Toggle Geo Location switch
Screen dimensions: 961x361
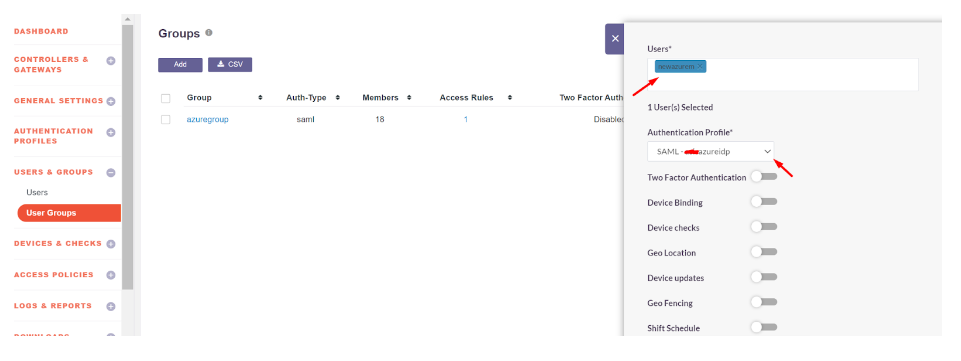tap(764, 252)
